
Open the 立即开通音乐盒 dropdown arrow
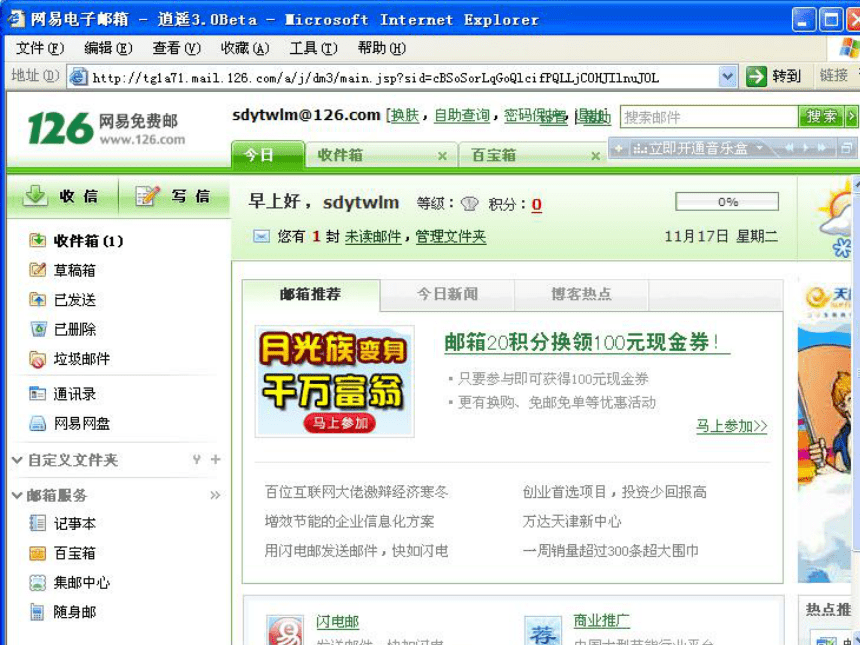click(760, 148)
